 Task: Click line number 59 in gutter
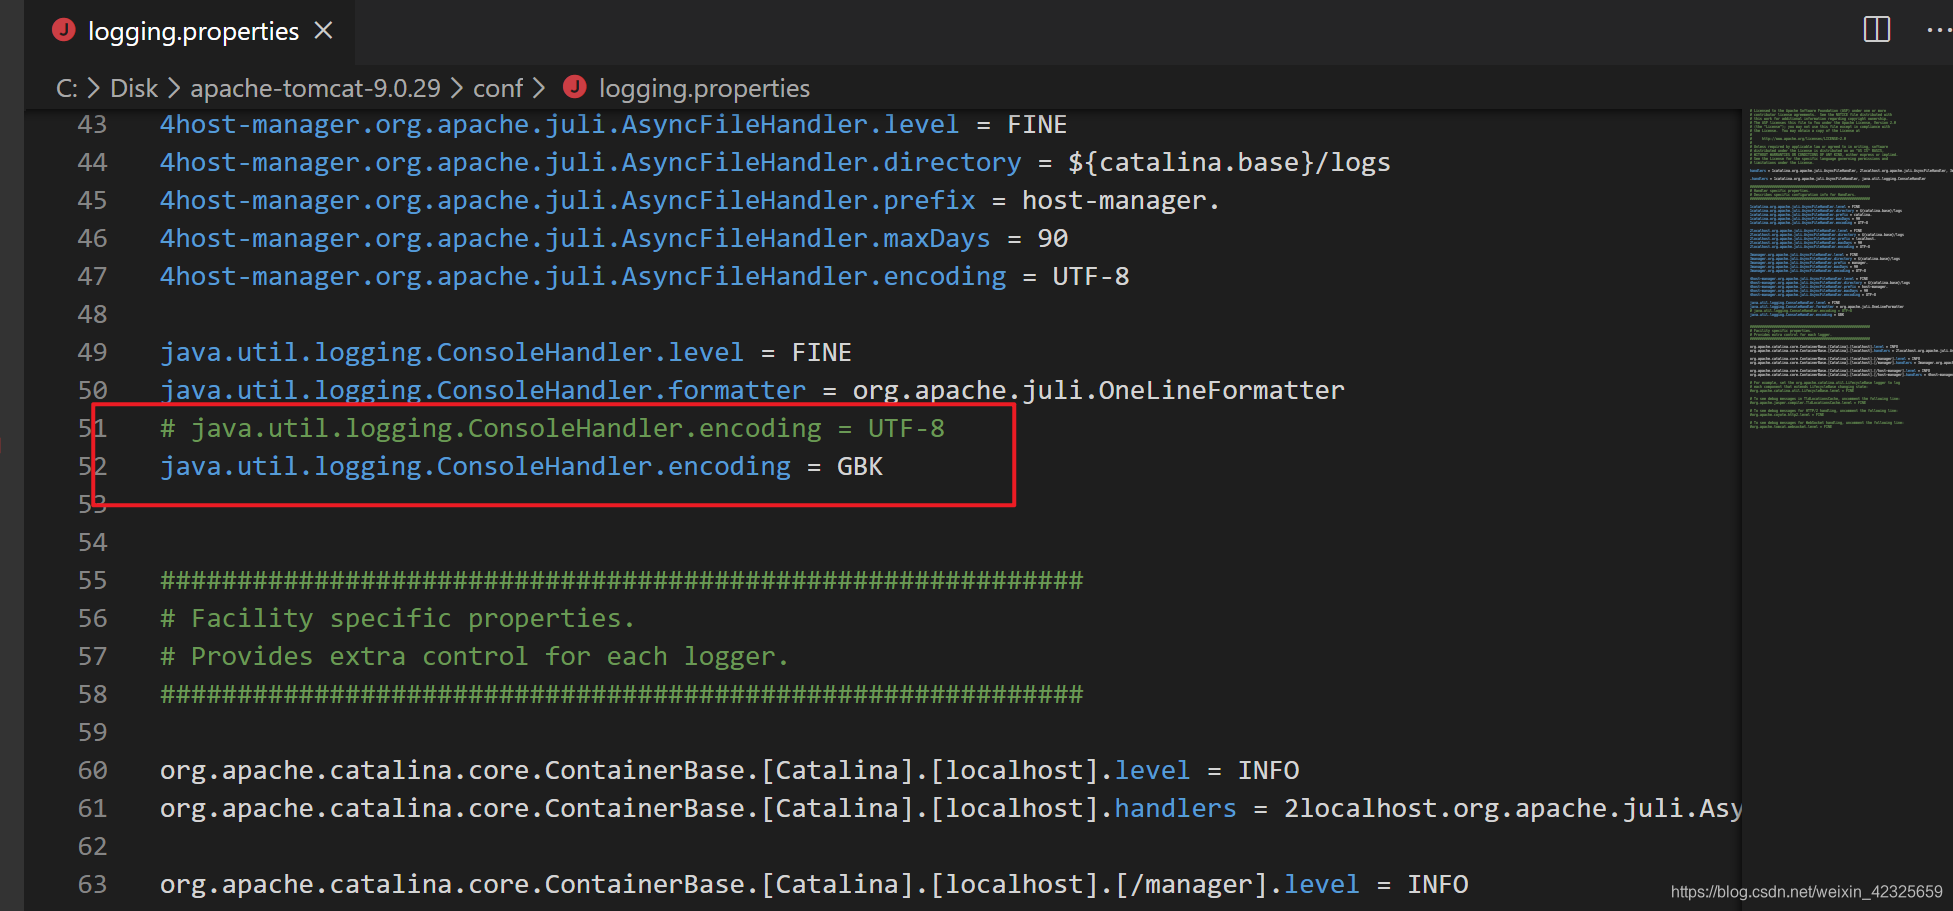92,733
